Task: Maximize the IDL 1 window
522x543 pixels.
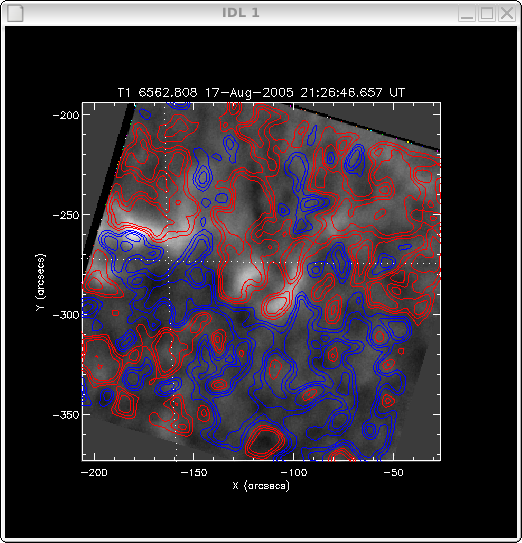Action: point(487,14)
